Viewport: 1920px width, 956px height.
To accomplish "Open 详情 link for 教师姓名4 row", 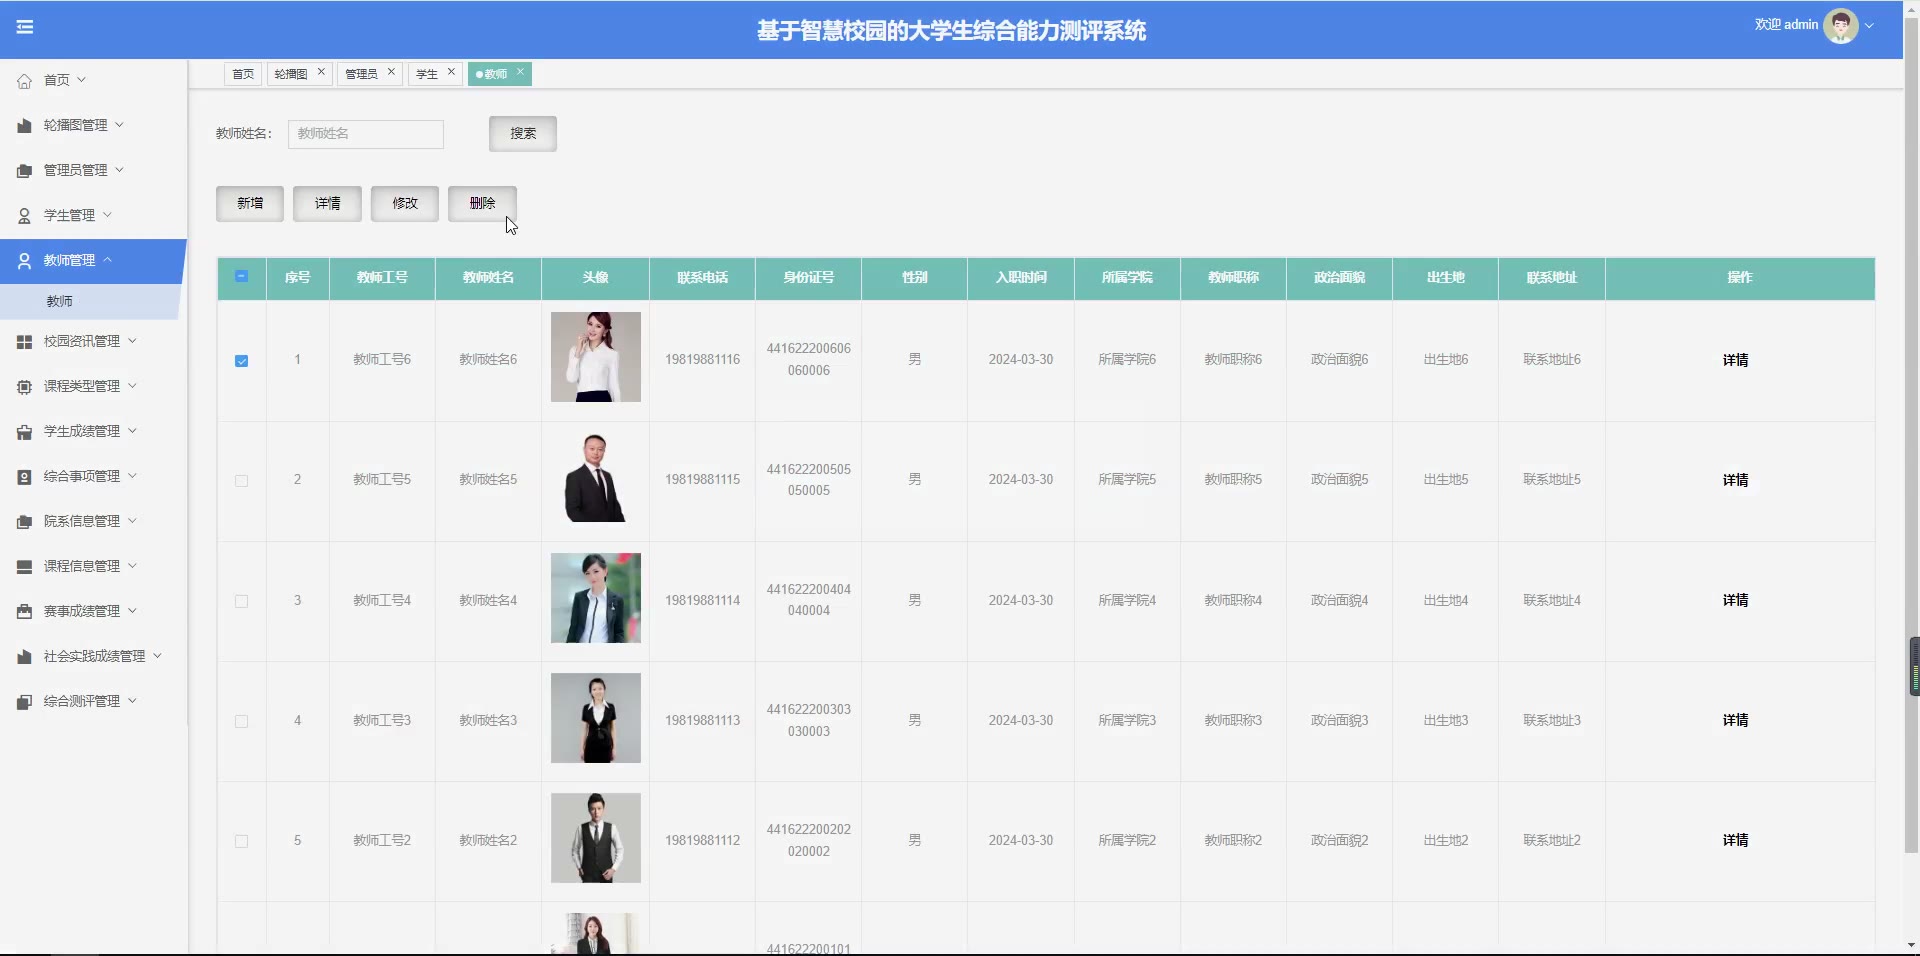I will pyautogui.click(x=1735, y=600).
